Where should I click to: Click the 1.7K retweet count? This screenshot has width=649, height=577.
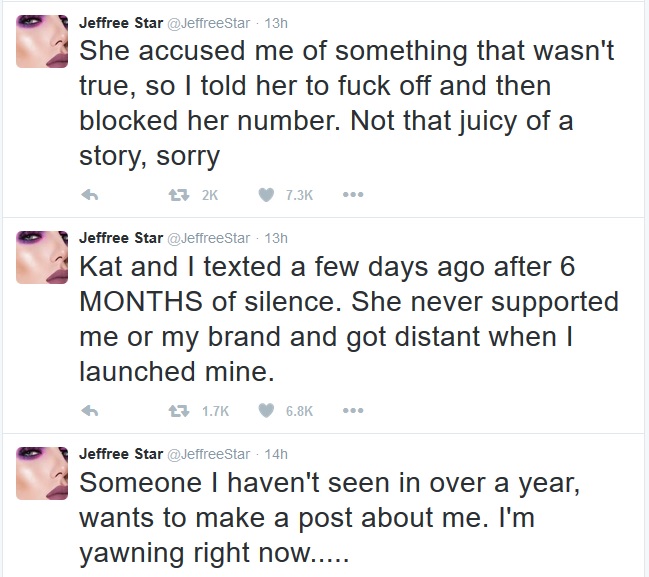point(215,410)
